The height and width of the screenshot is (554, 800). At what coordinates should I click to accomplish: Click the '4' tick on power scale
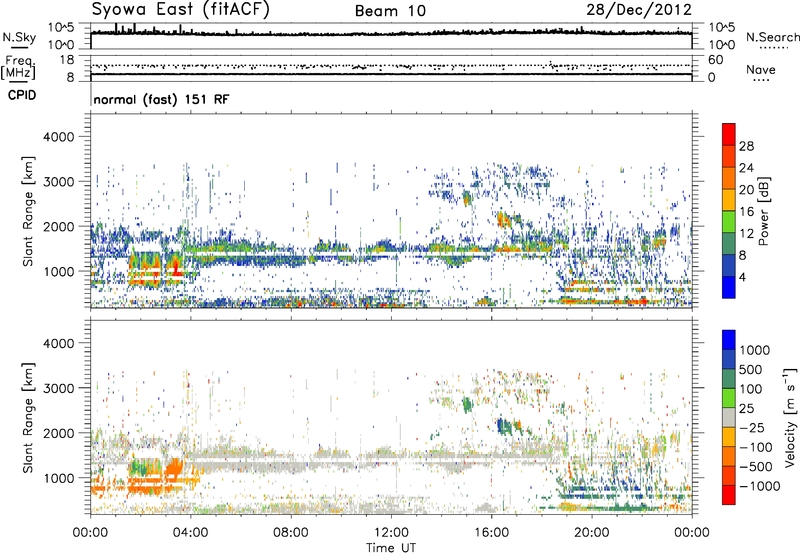tap(742, 277)
